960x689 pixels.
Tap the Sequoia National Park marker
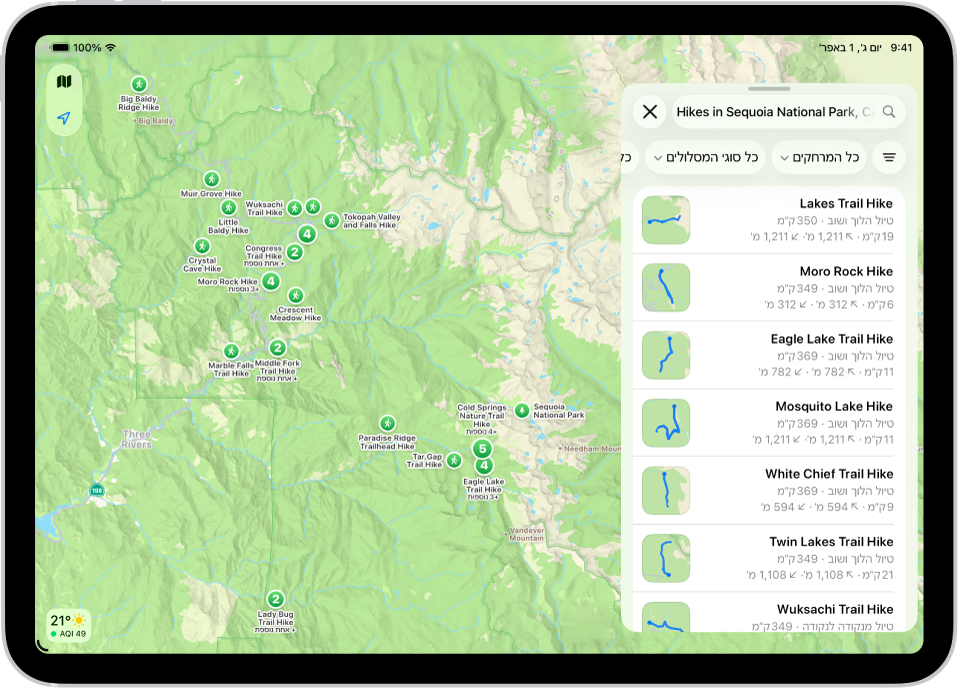(522, 410)
